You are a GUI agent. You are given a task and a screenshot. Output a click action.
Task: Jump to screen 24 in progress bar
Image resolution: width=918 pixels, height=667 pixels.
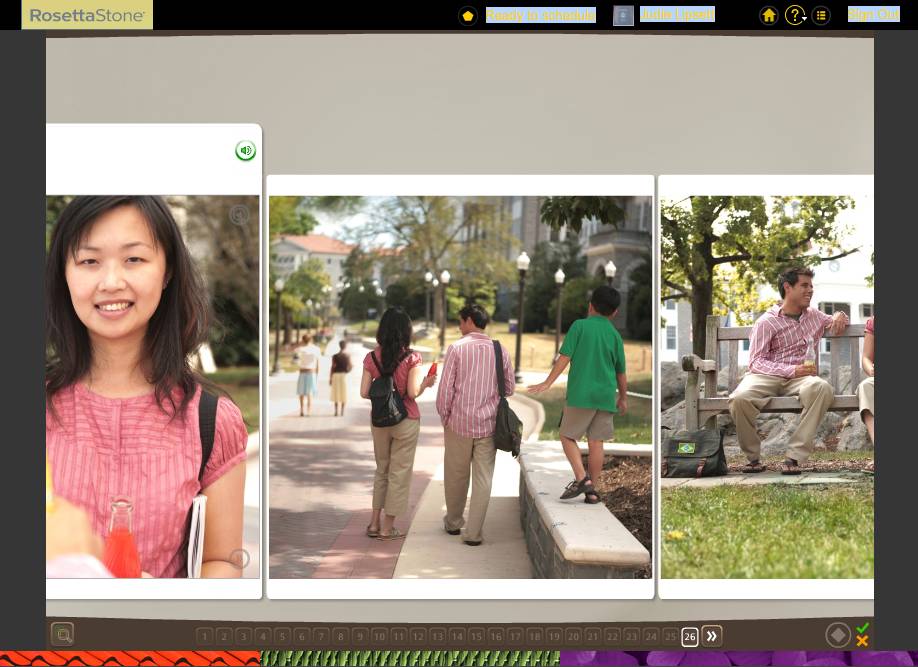point(651,636)
